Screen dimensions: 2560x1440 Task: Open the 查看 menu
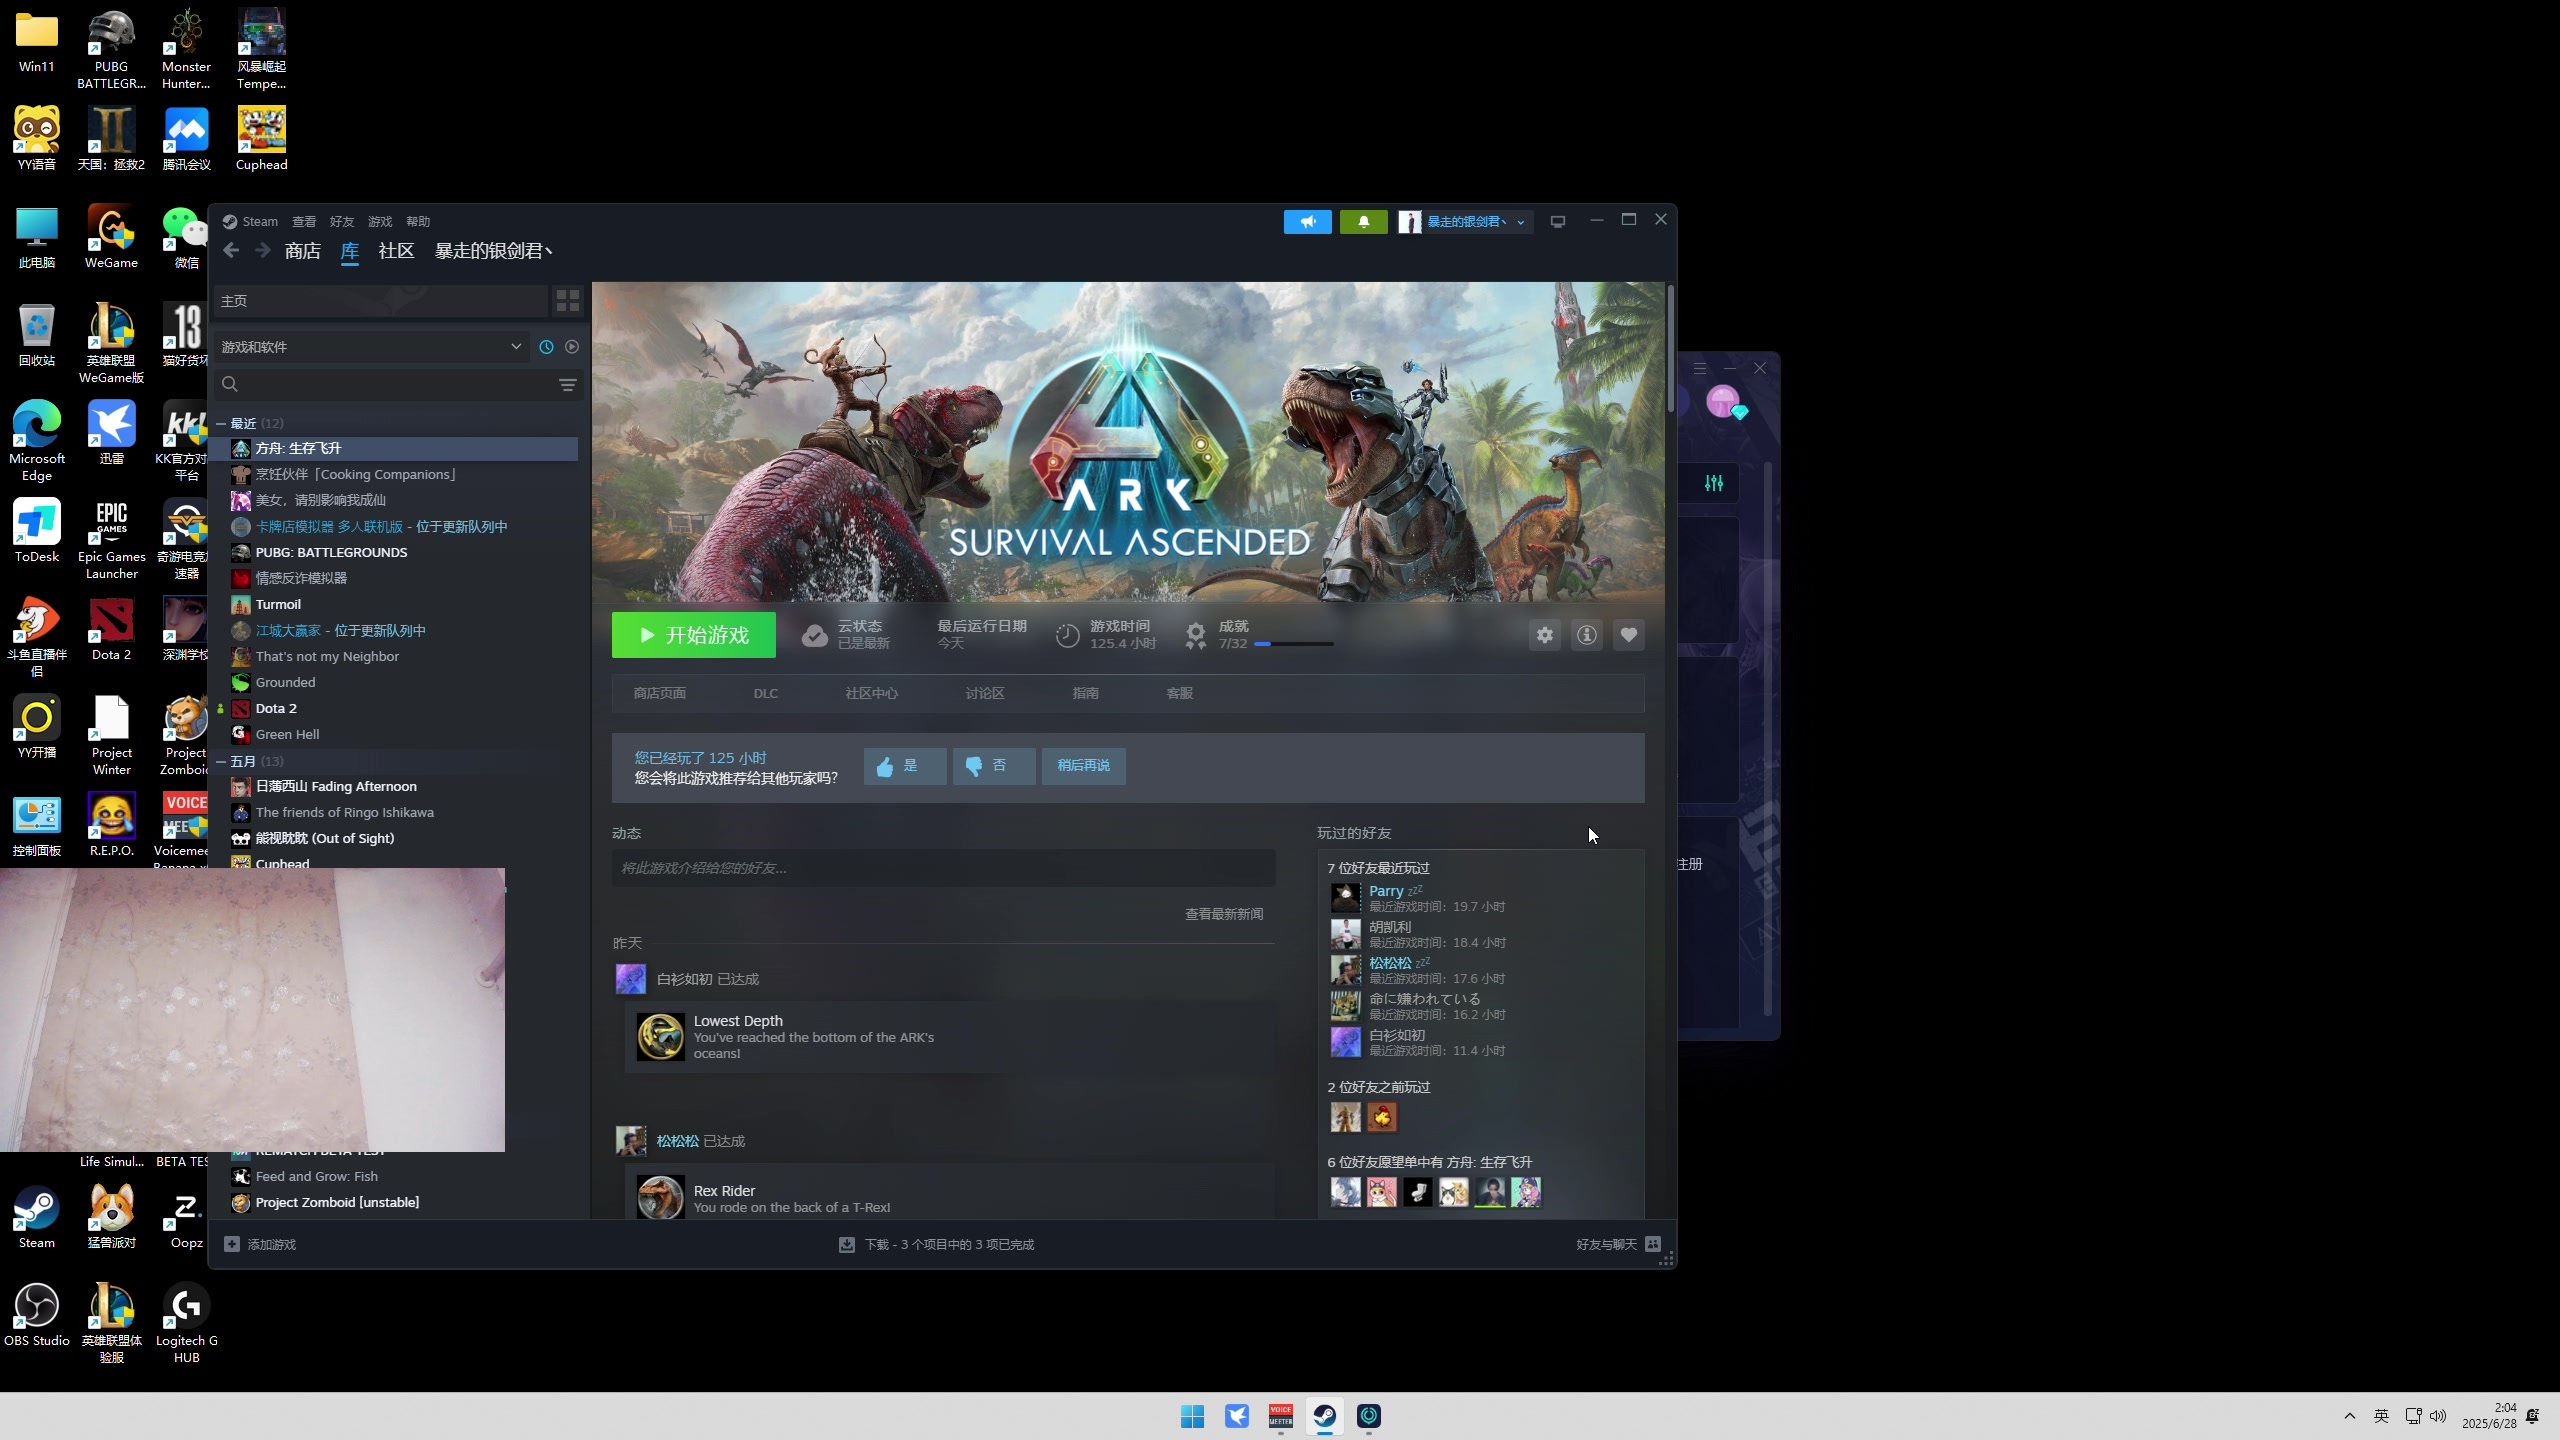[x=304, y=222]
